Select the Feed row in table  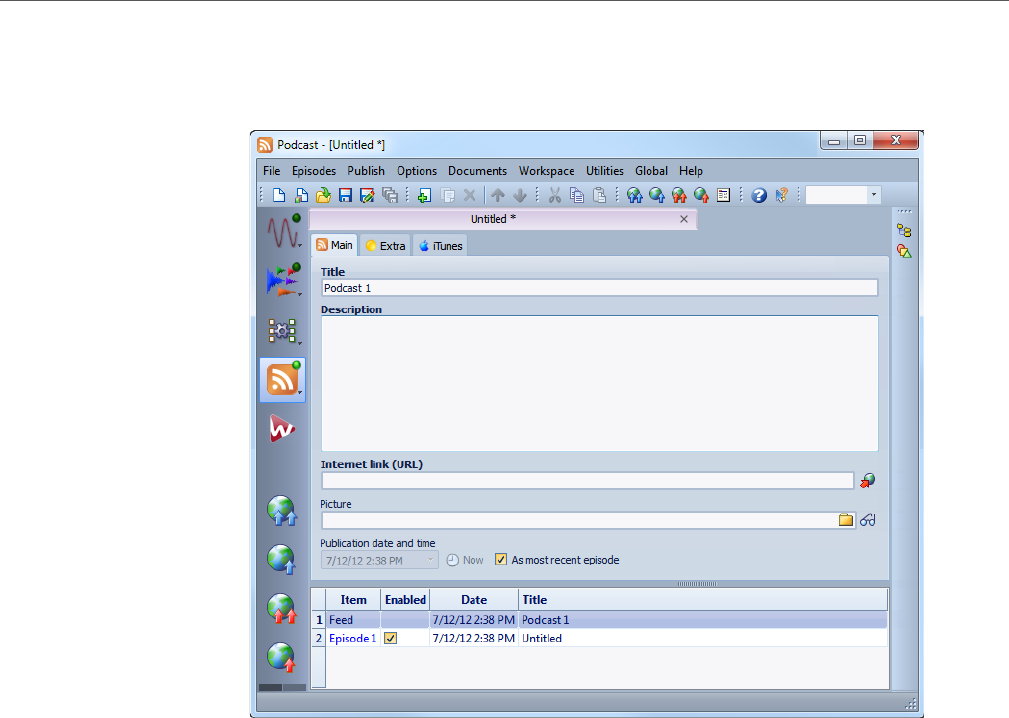point(599,620)
